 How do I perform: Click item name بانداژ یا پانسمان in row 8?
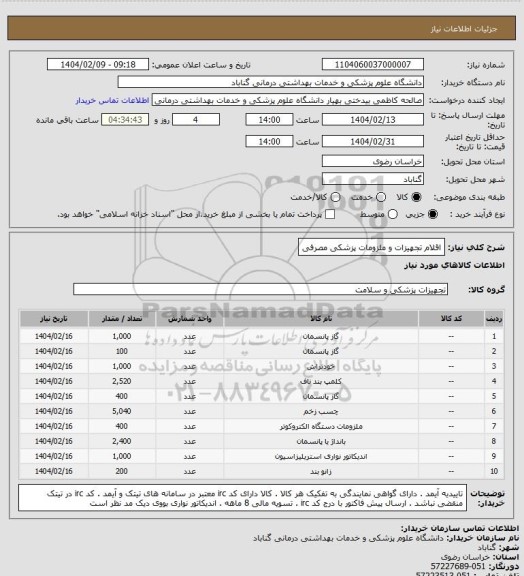point(321,441)
